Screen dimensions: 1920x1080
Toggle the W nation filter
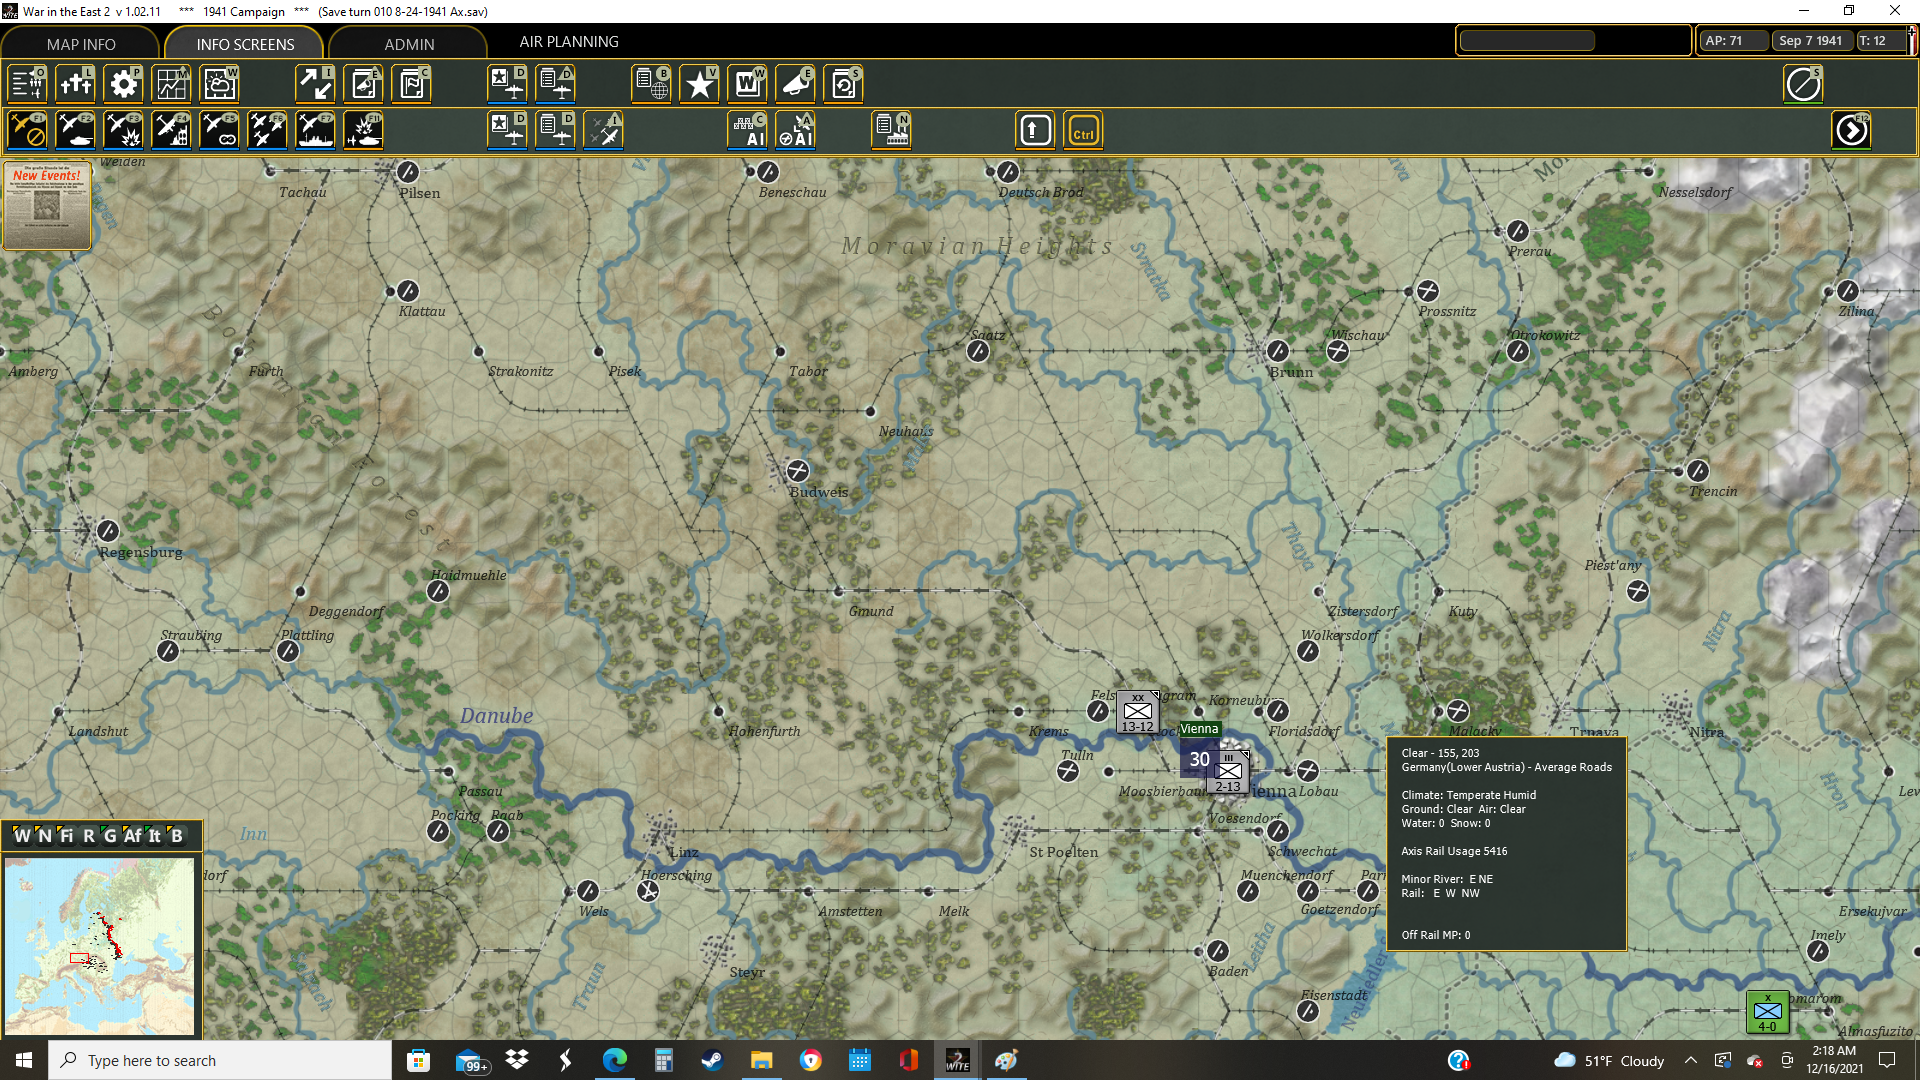pyautogui.click(x=22, y=836)
